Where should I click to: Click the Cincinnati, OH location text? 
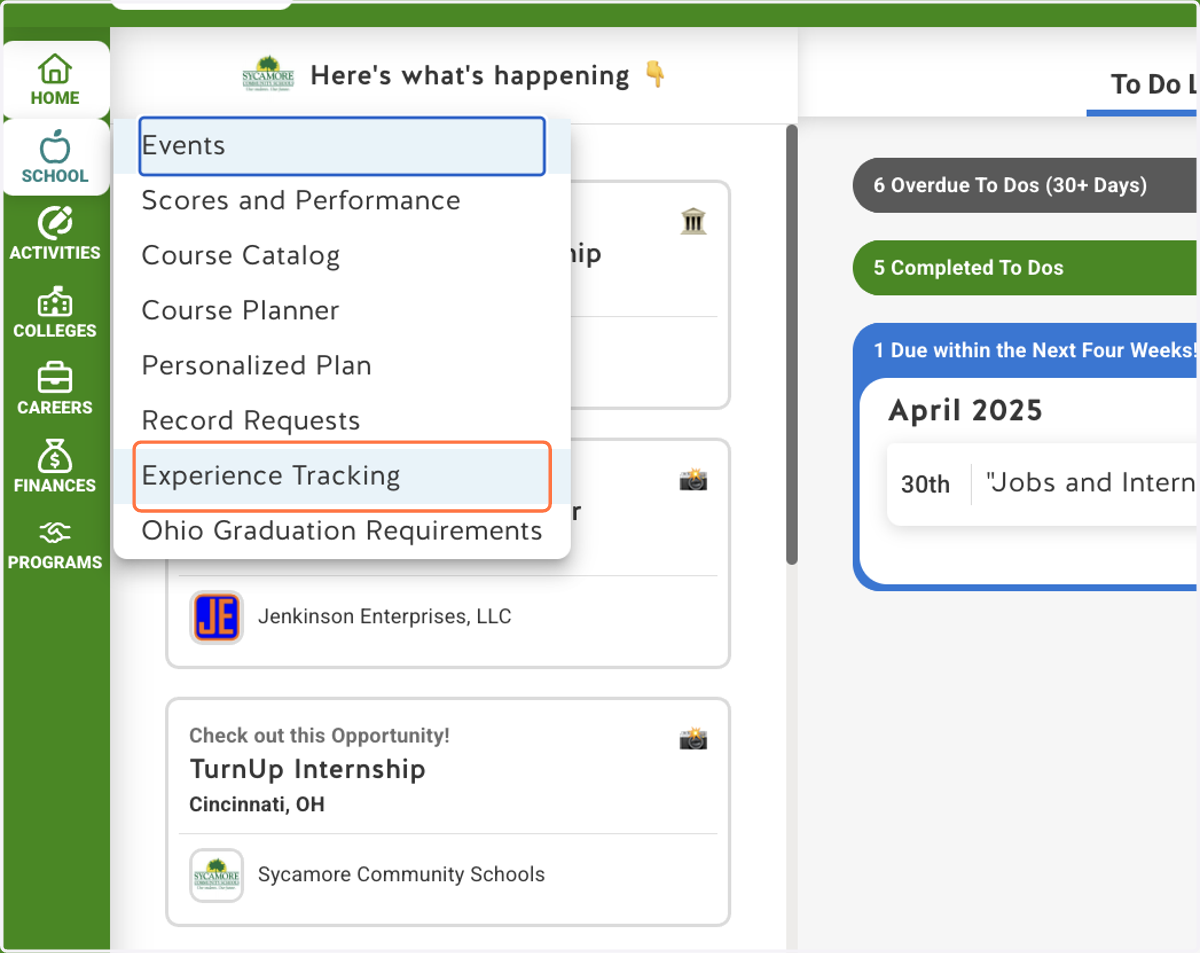257,804
